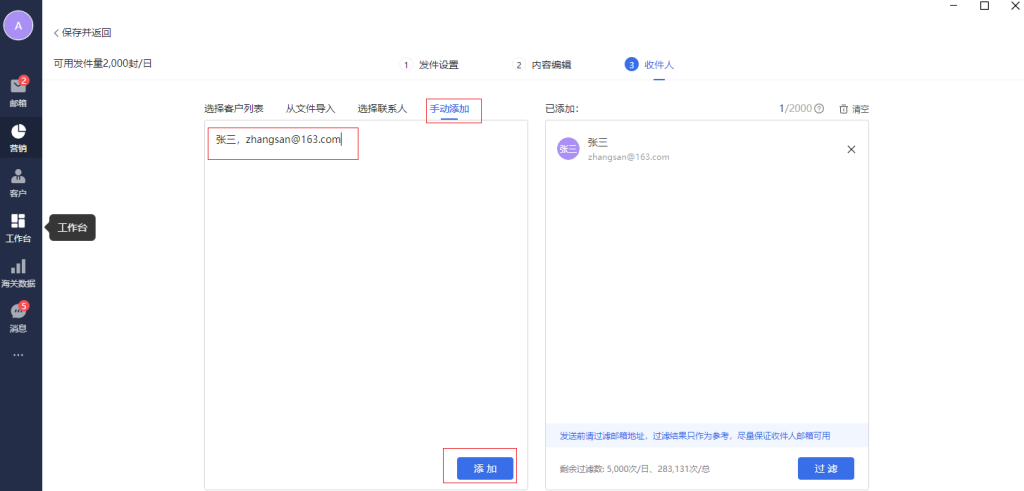Click the manual recipient text input area
The width and height of the screenshot is (1024, 491).
tap(365, 300)
